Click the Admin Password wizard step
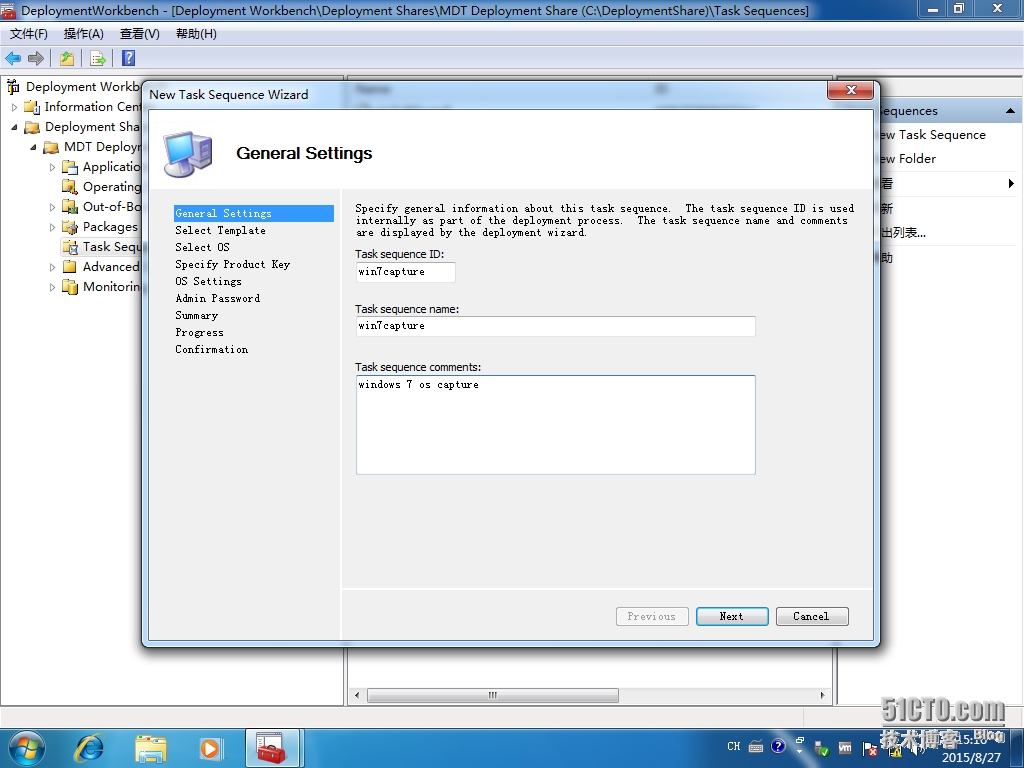 click(217, 298)
